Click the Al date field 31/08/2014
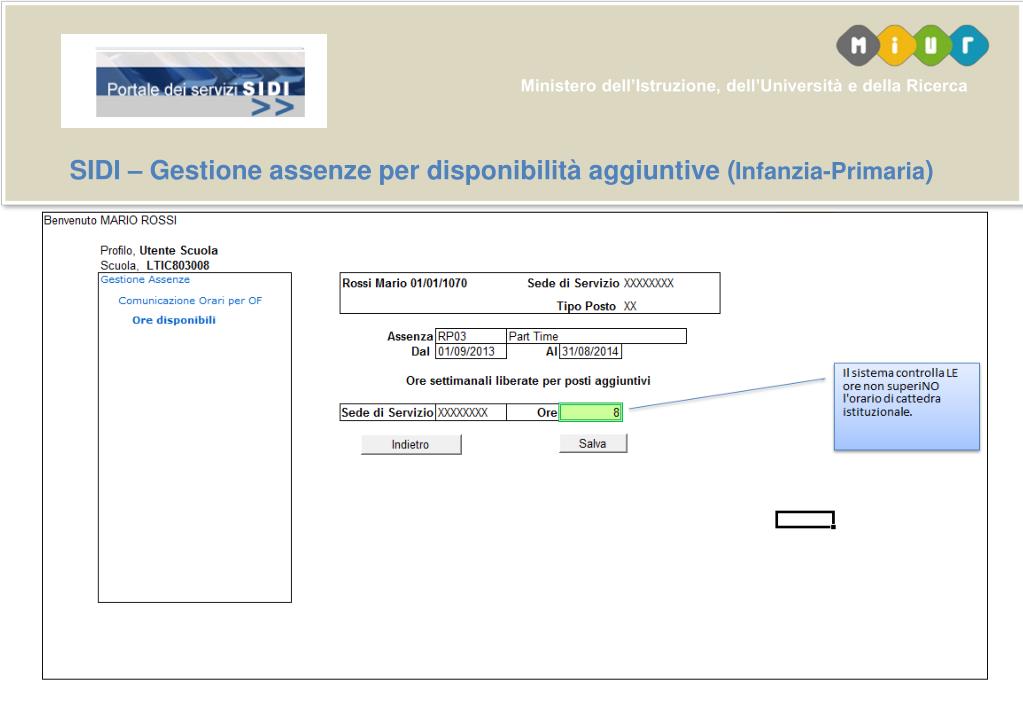 590,352
